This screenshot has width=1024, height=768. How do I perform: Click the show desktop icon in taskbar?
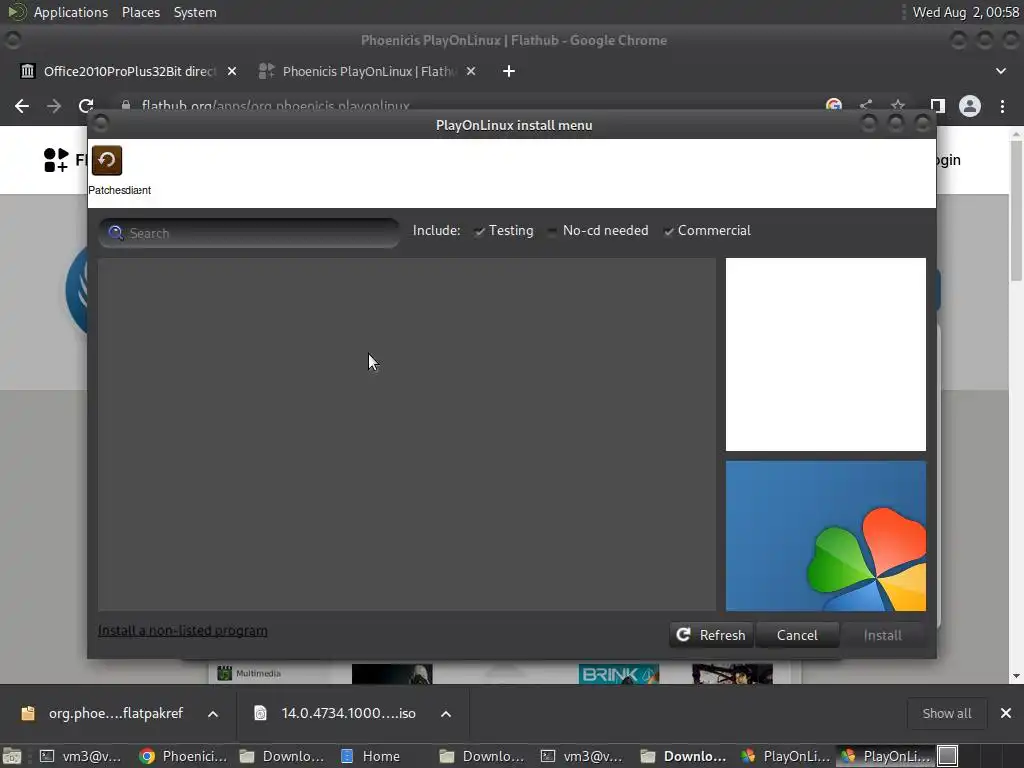(x=12, y=756)
